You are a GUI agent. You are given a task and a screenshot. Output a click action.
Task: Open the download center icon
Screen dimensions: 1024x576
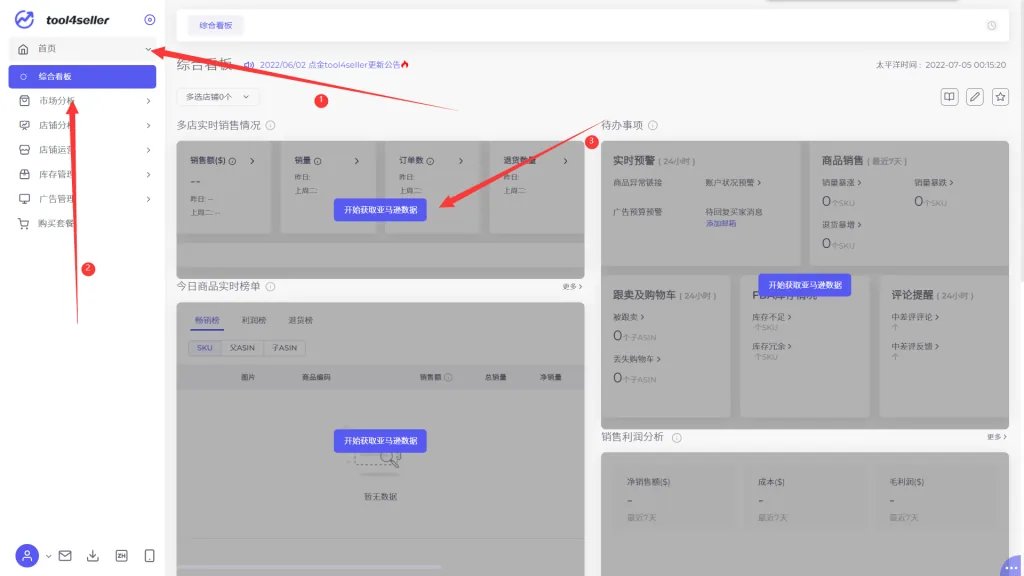[x=93, y=556]
